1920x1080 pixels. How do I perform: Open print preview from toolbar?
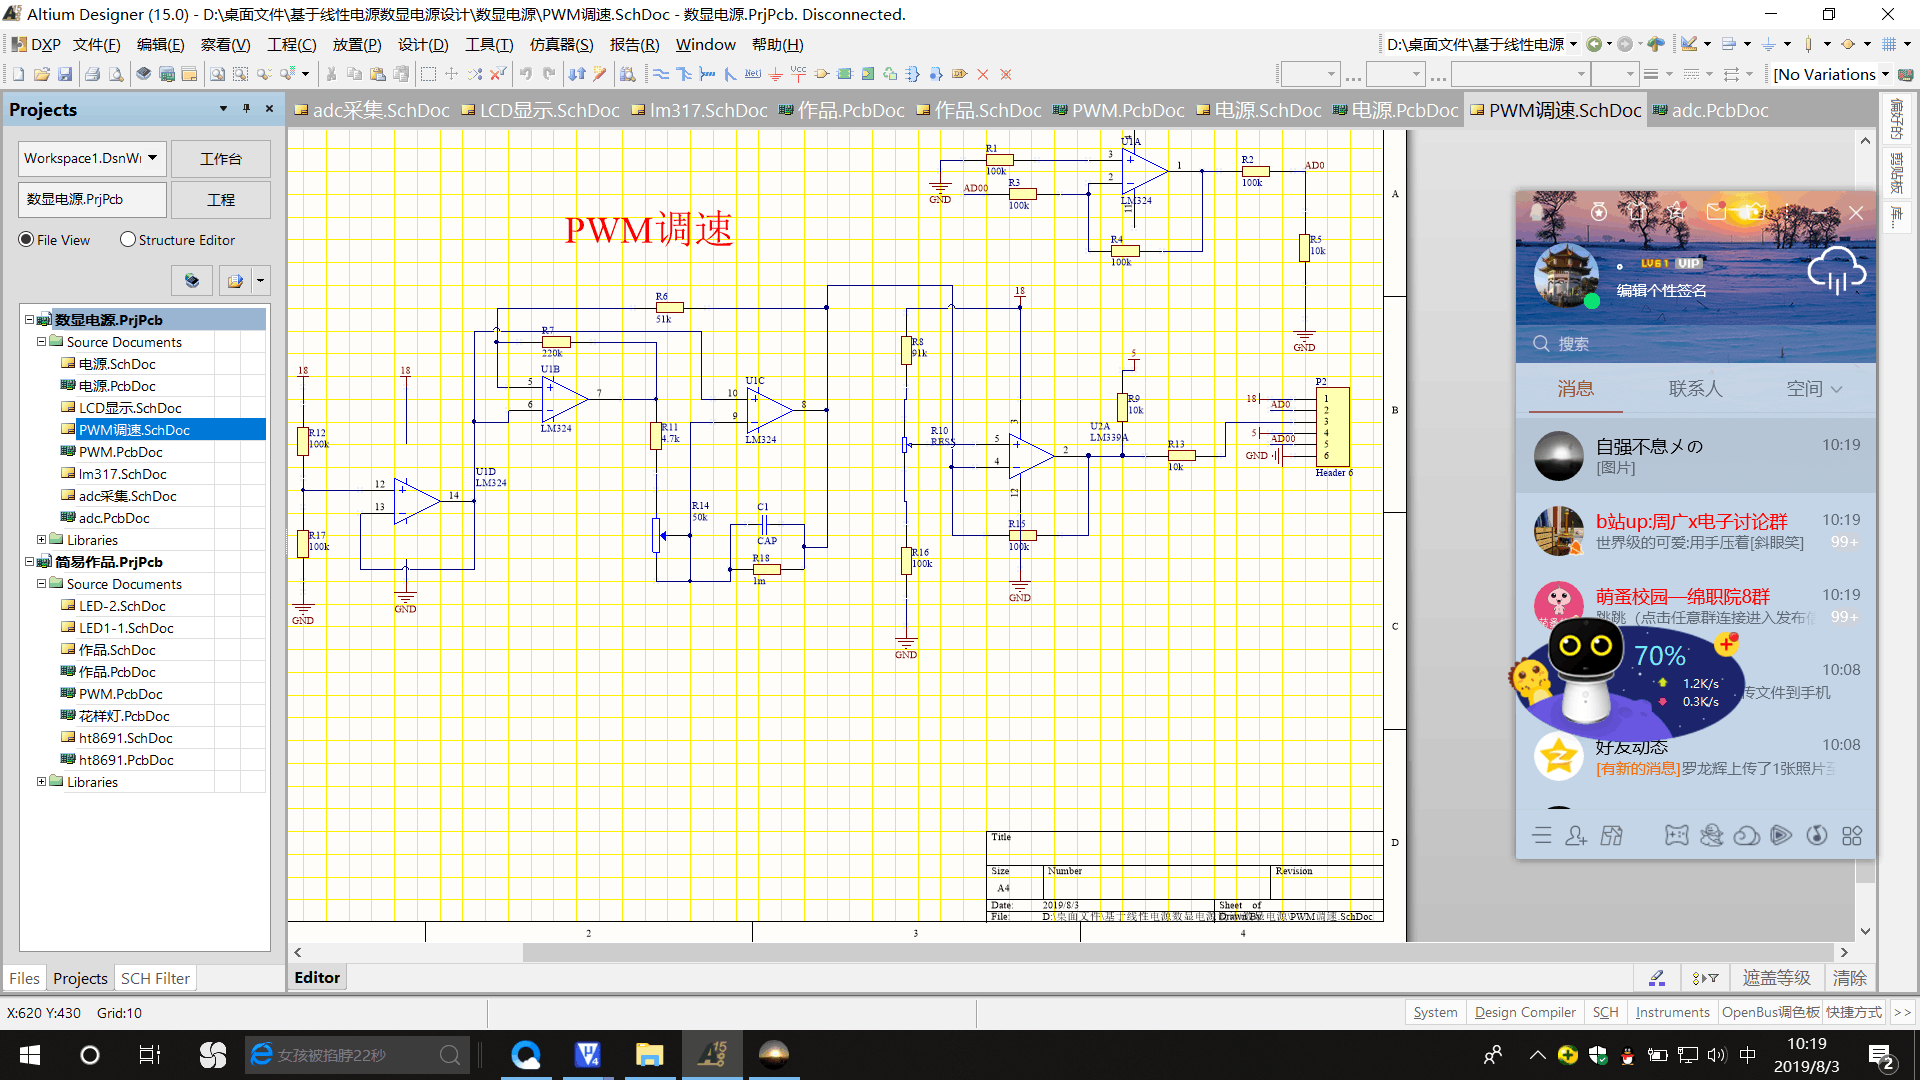pyautogui.click(x=116, y=74)
